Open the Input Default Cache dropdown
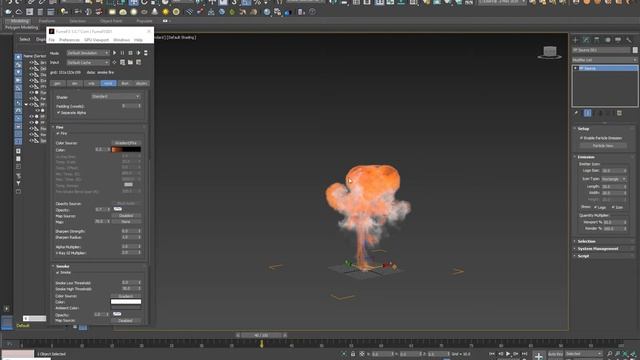 click(88, 62)
